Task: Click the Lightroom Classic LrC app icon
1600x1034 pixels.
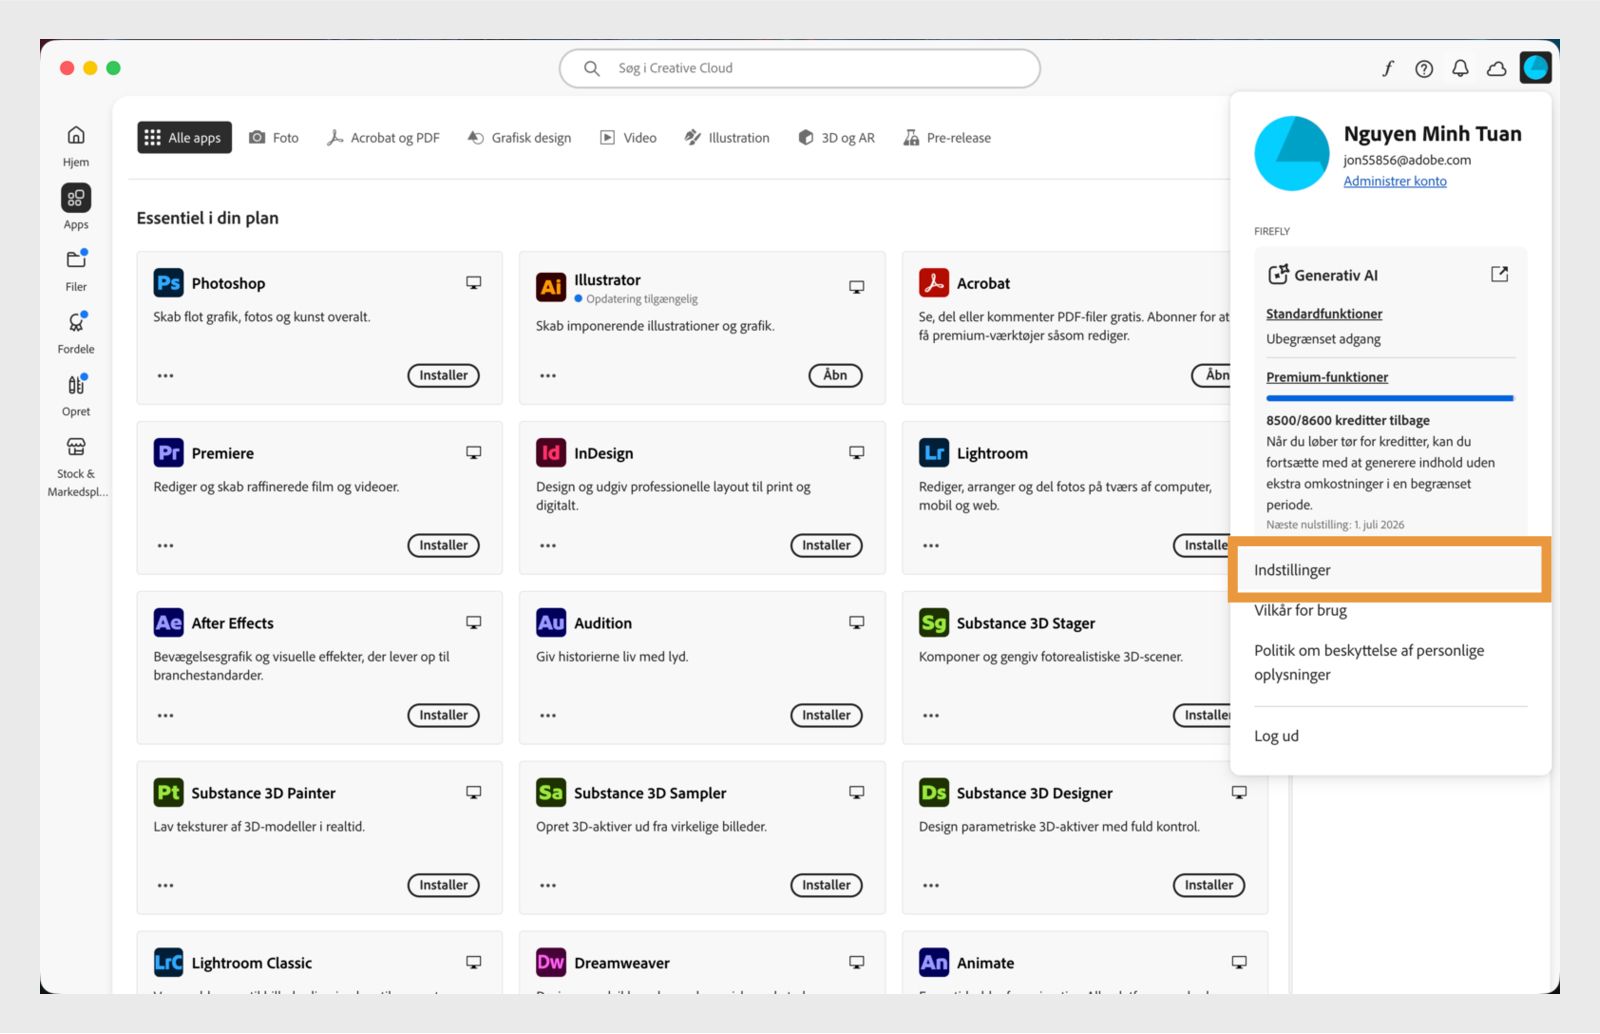Action: 168,962
